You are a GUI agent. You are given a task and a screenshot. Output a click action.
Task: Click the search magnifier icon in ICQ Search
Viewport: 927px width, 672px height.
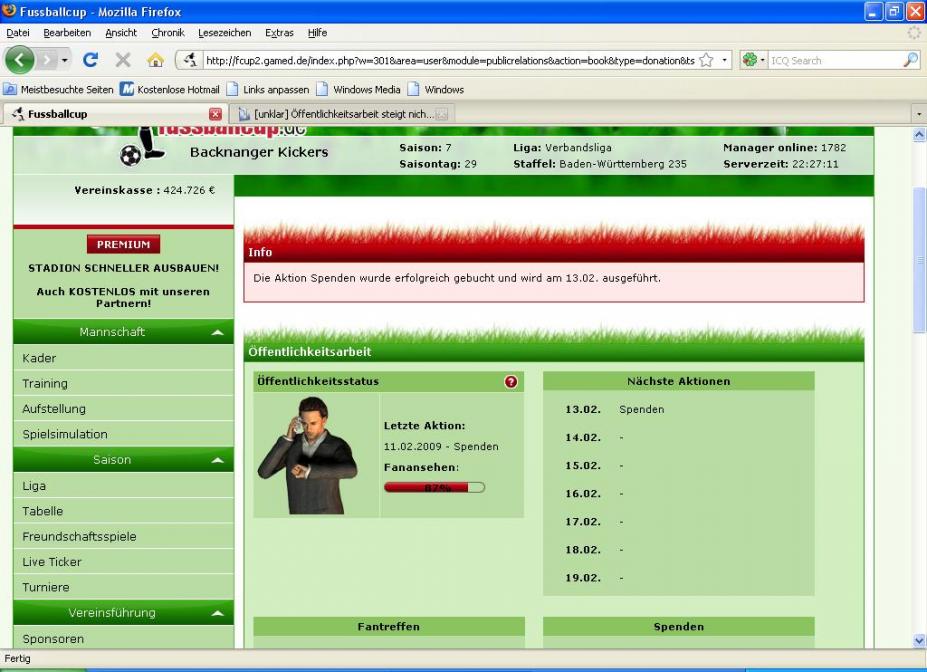pos(909,60)
